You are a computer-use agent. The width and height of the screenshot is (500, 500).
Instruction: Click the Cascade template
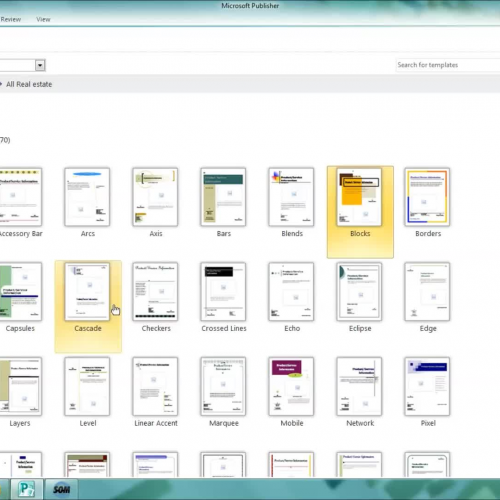[88, 307]
